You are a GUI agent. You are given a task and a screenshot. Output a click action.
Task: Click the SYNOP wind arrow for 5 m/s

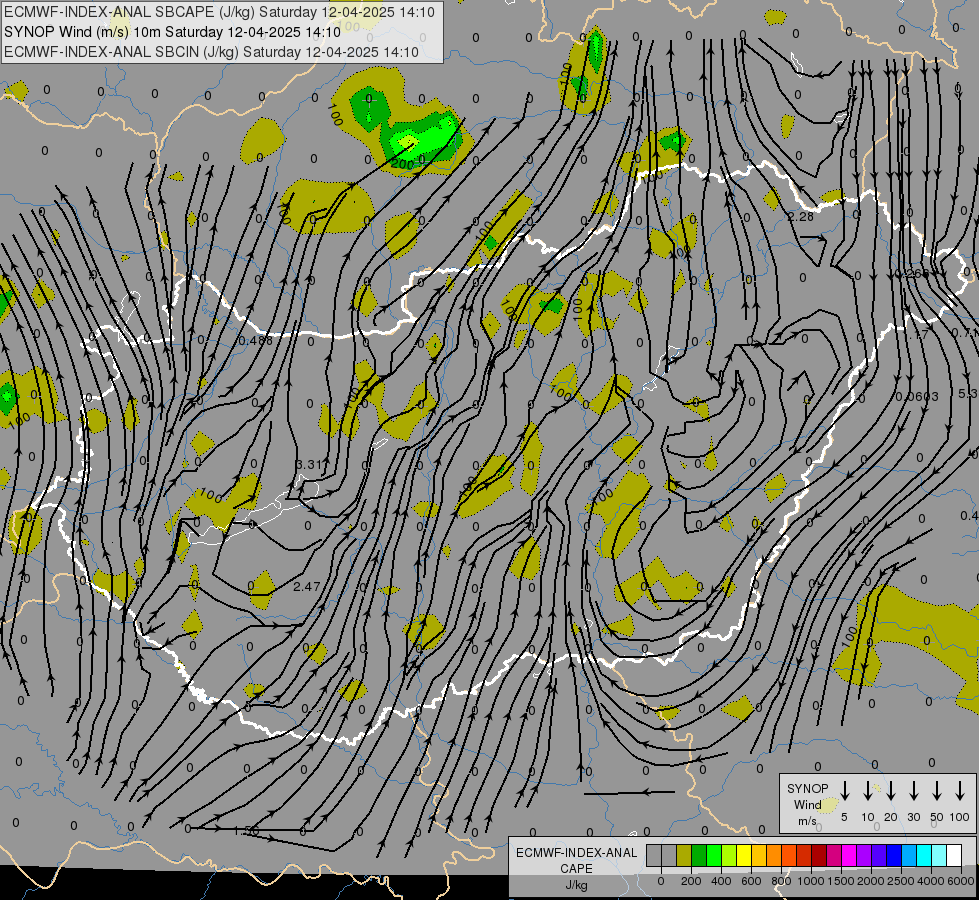(845, 791)
